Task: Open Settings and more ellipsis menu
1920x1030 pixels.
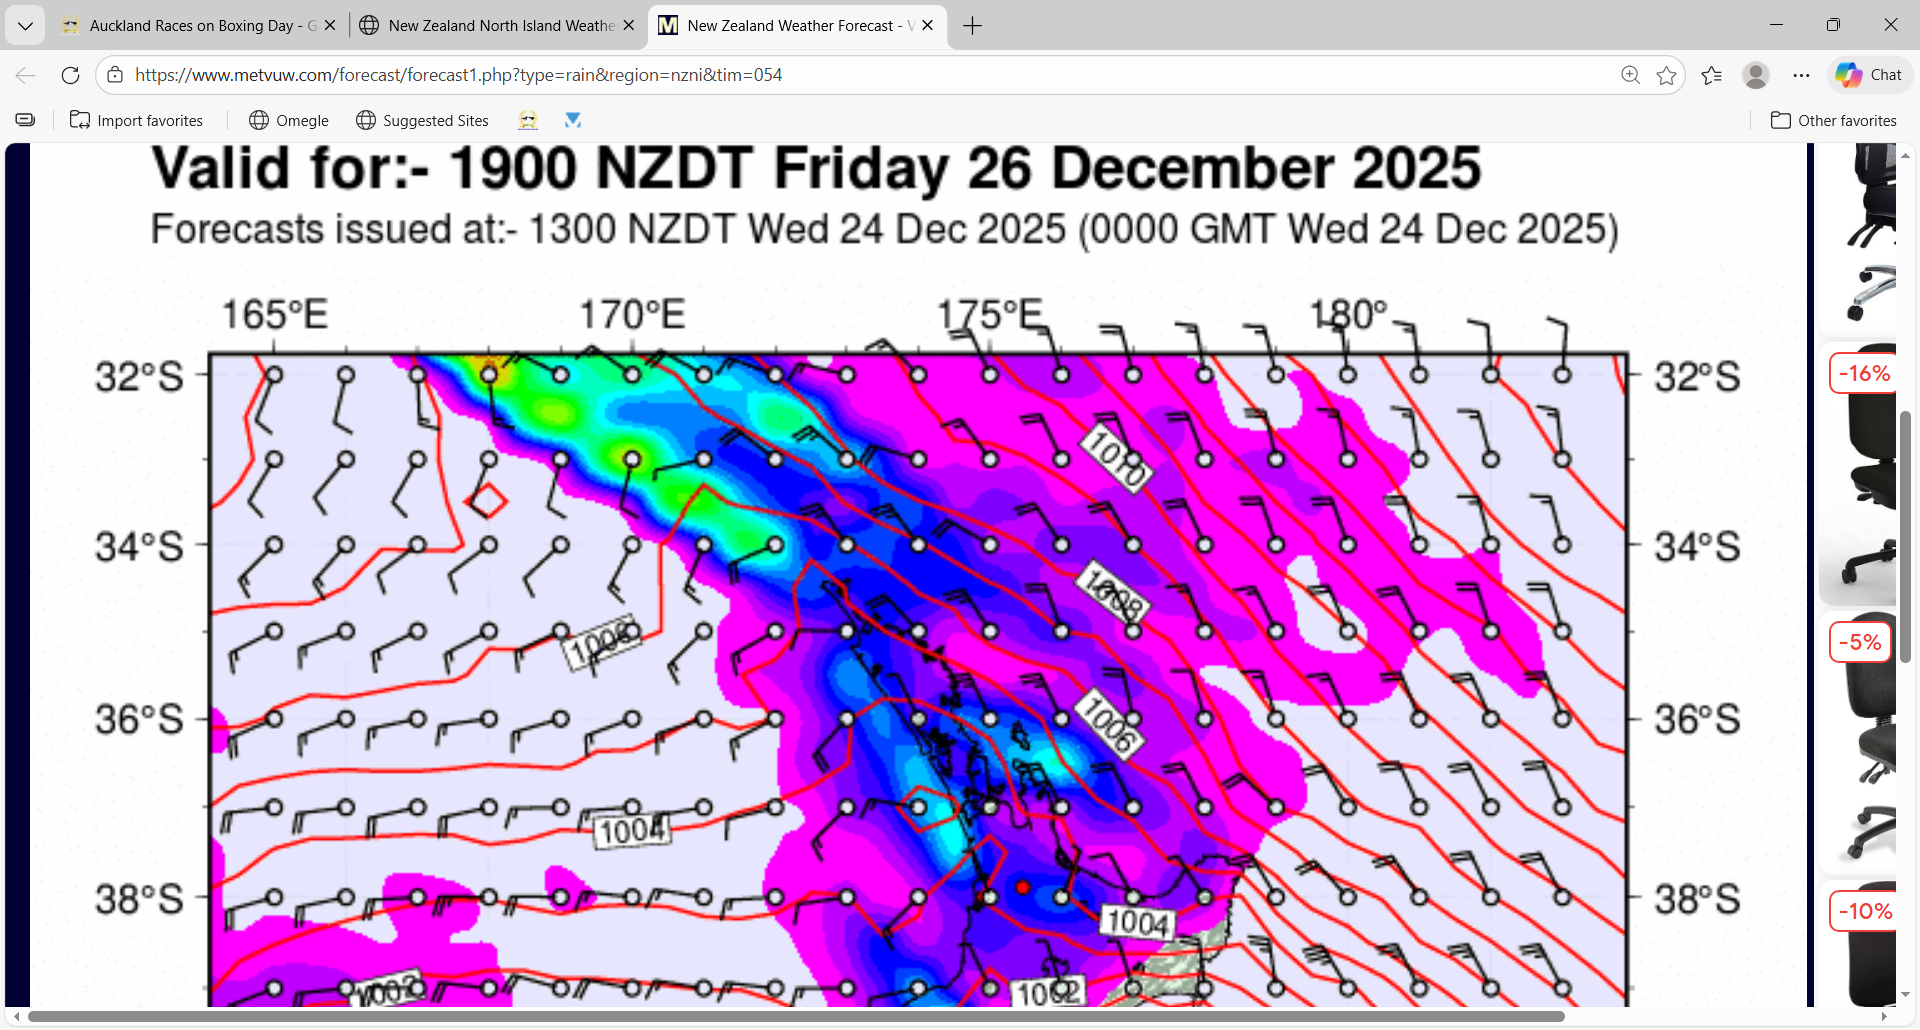Action: (1801, 75)
